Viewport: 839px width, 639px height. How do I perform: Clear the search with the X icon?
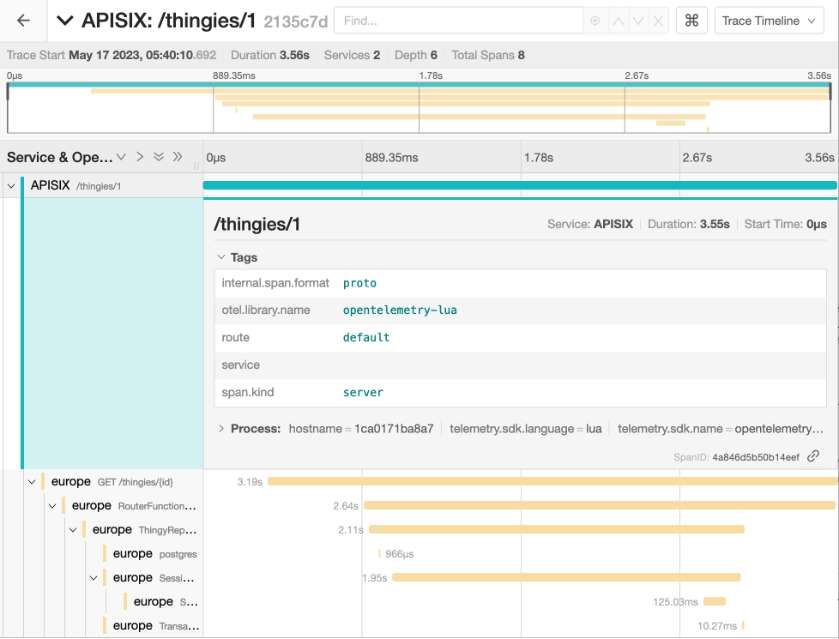(x=657, y=21)
